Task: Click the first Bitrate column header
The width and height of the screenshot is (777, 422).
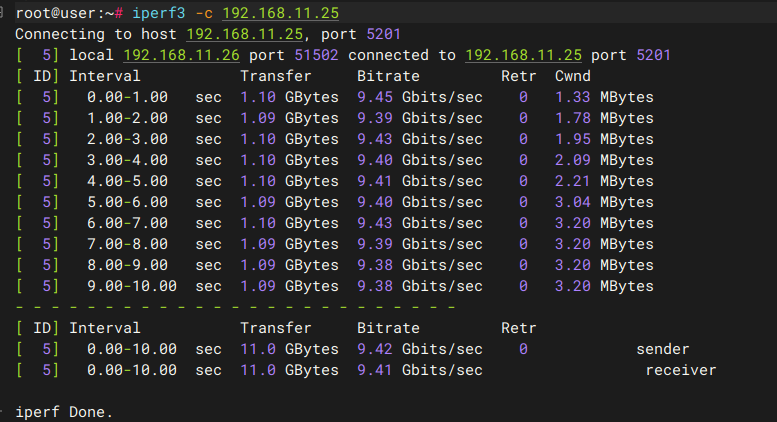Action: tap(388, 76)
